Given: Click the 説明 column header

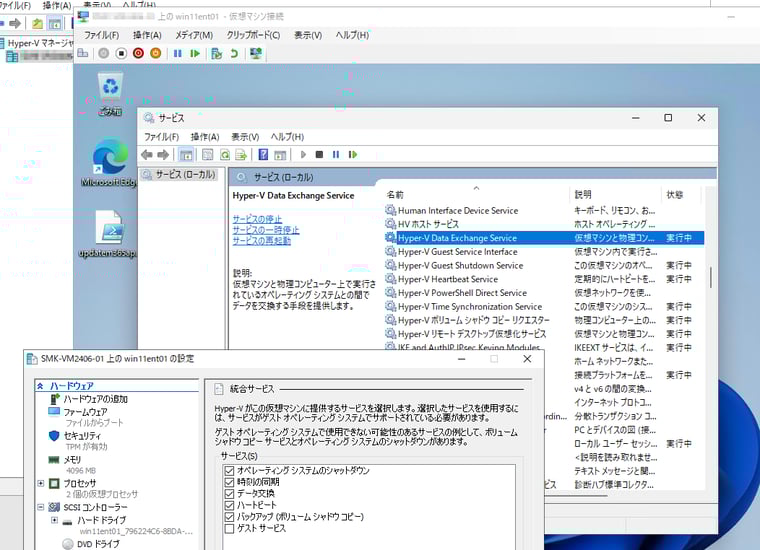Looking at the screenshot, I should click(616, 194).
